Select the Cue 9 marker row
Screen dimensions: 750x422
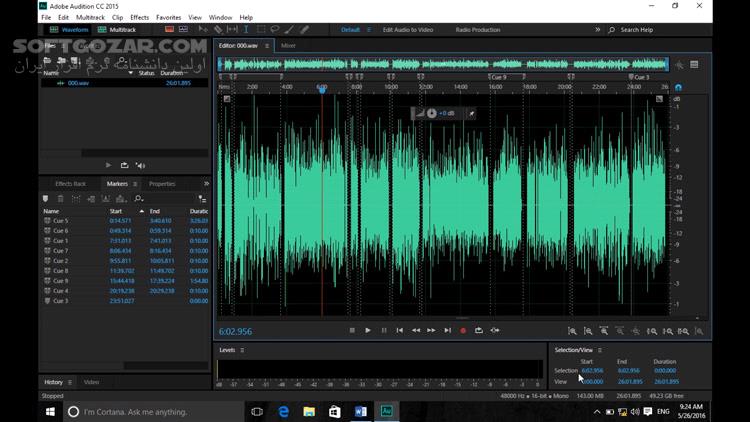click(x=125, y=281)
